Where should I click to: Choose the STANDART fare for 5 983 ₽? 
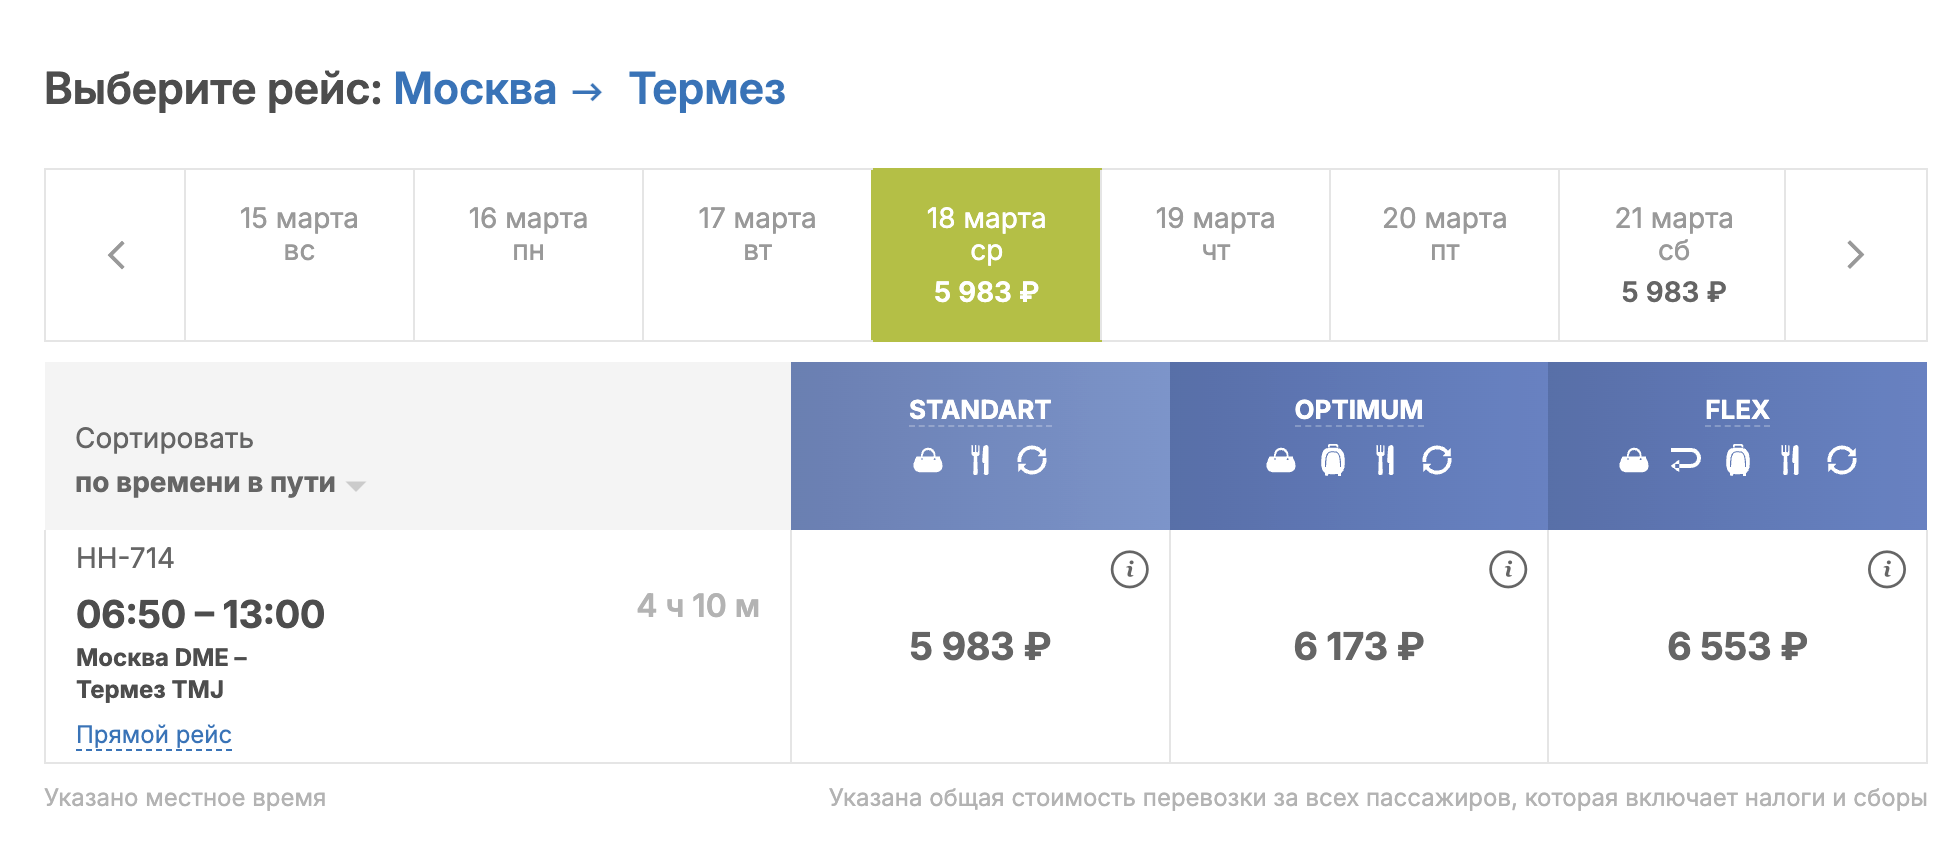[980, 647]
